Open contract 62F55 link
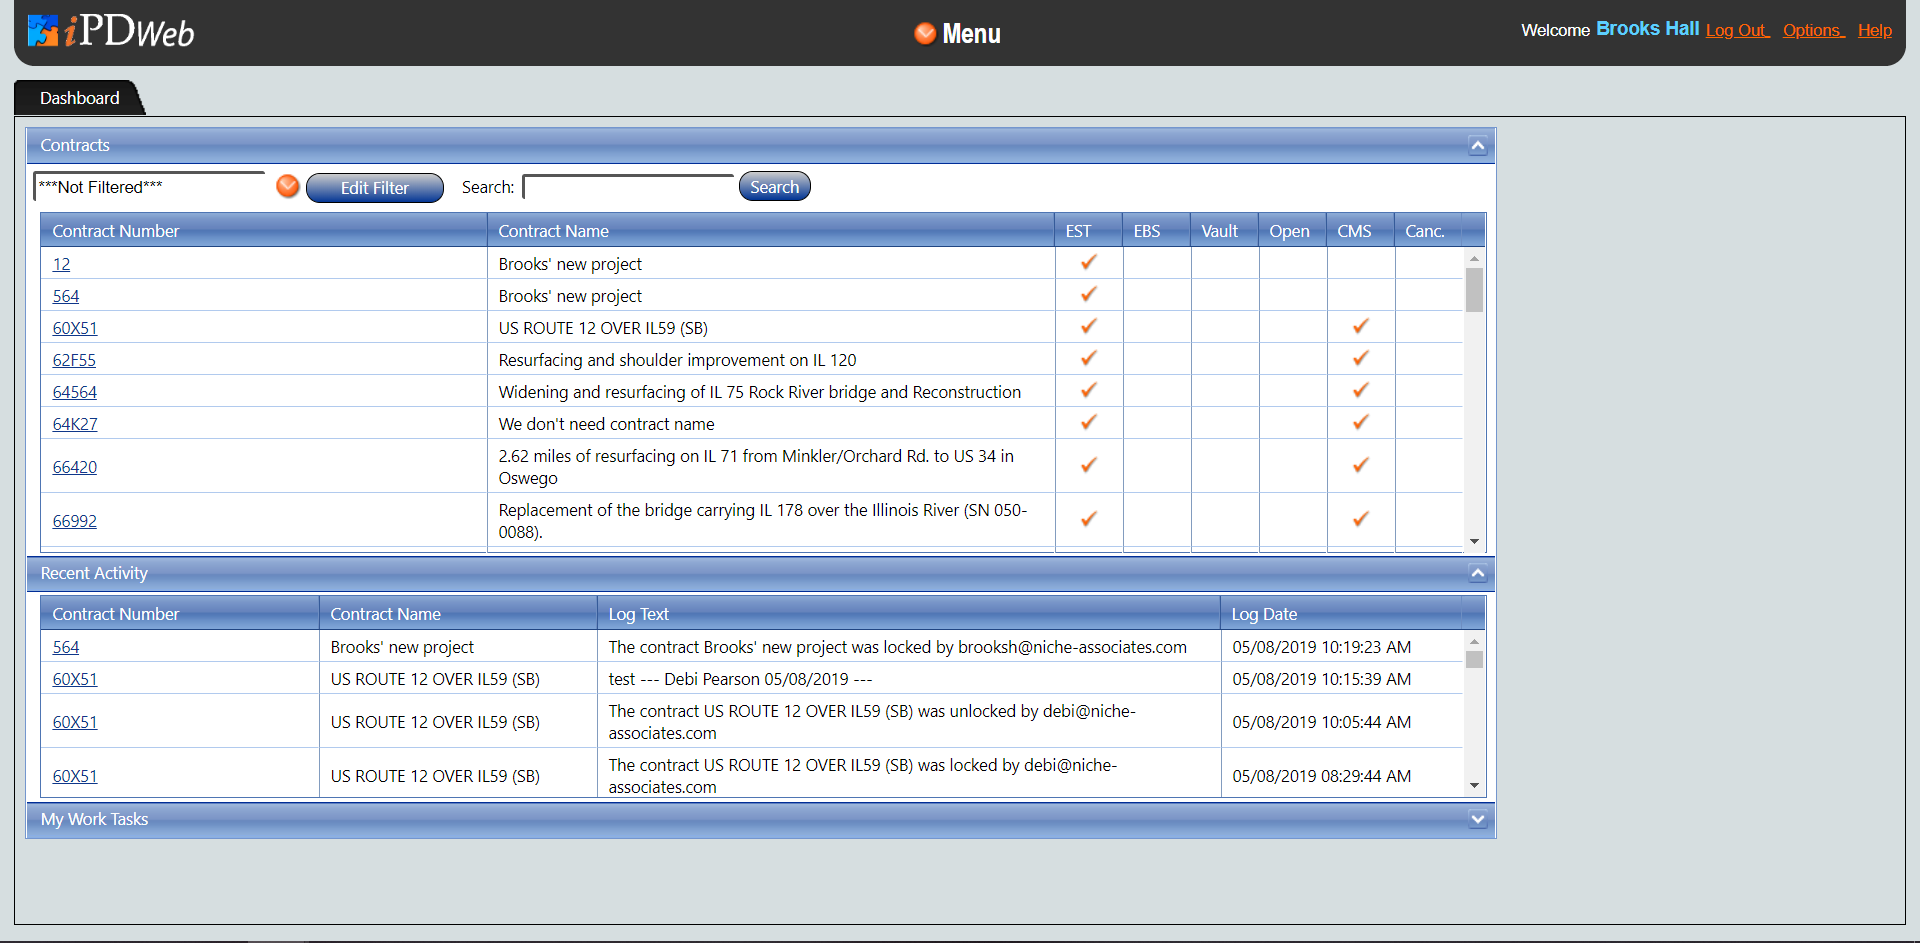 [x=74, y=360]
